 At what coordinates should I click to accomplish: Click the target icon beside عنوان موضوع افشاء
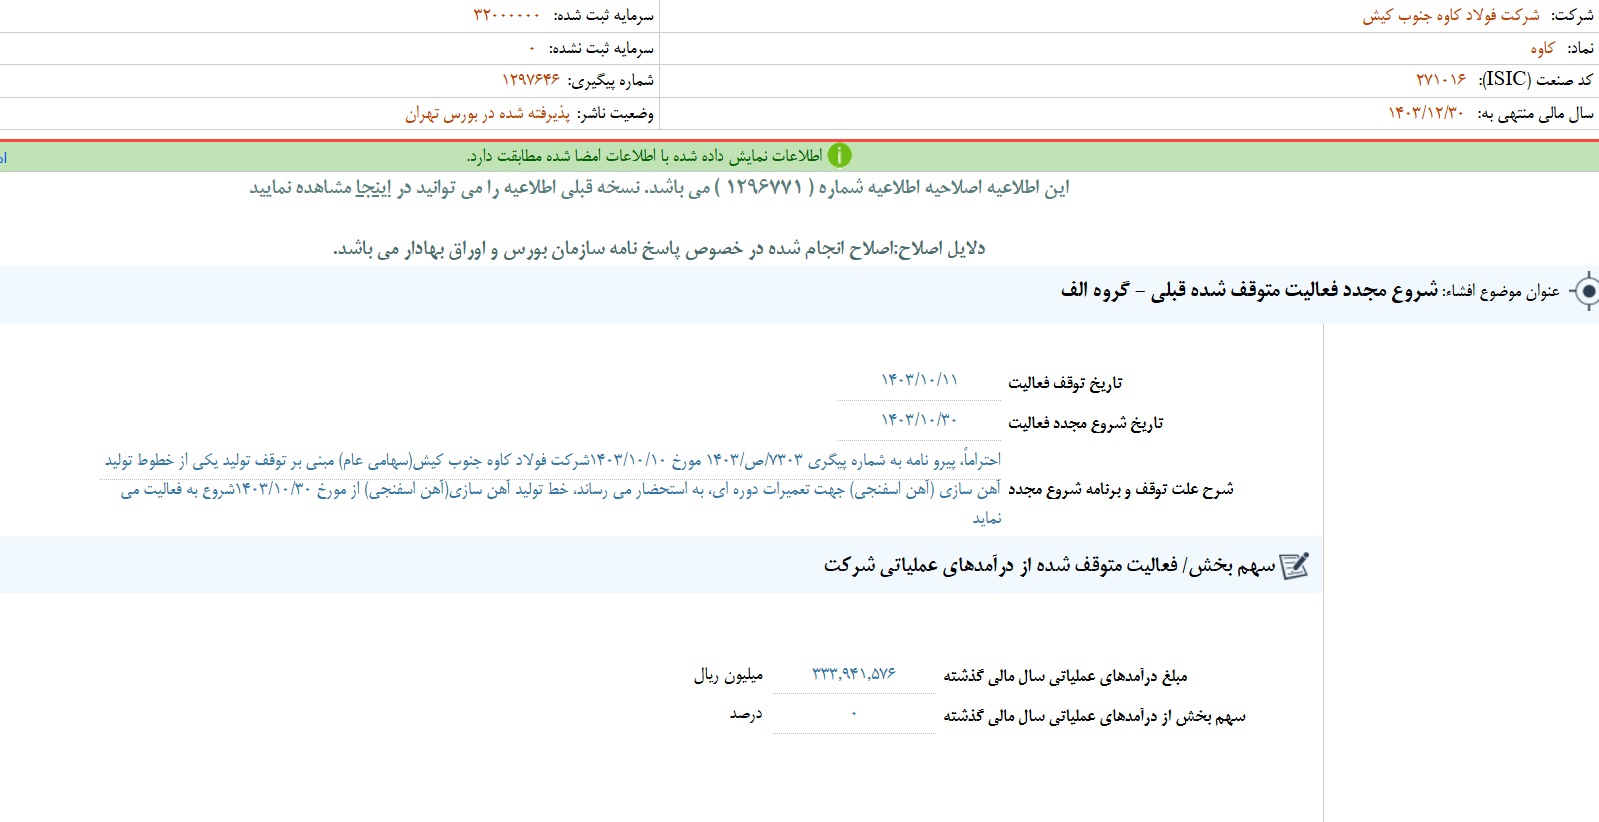click(x=1584, y=291)
